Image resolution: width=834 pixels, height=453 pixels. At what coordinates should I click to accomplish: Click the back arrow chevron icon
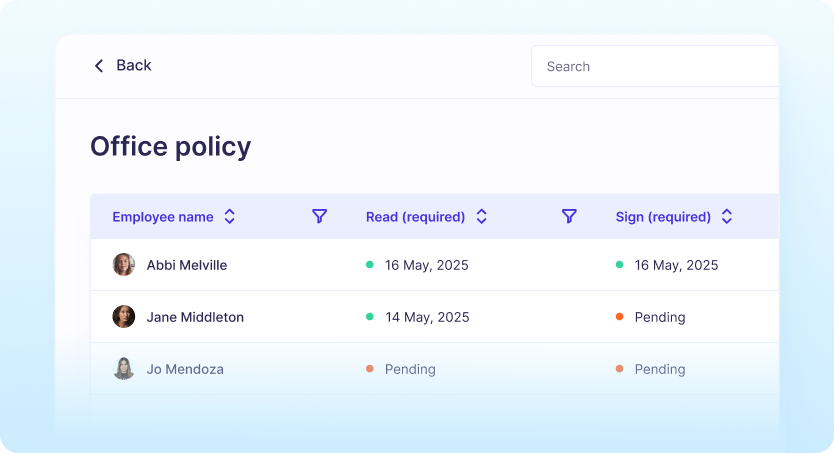[x=98, y=66]
